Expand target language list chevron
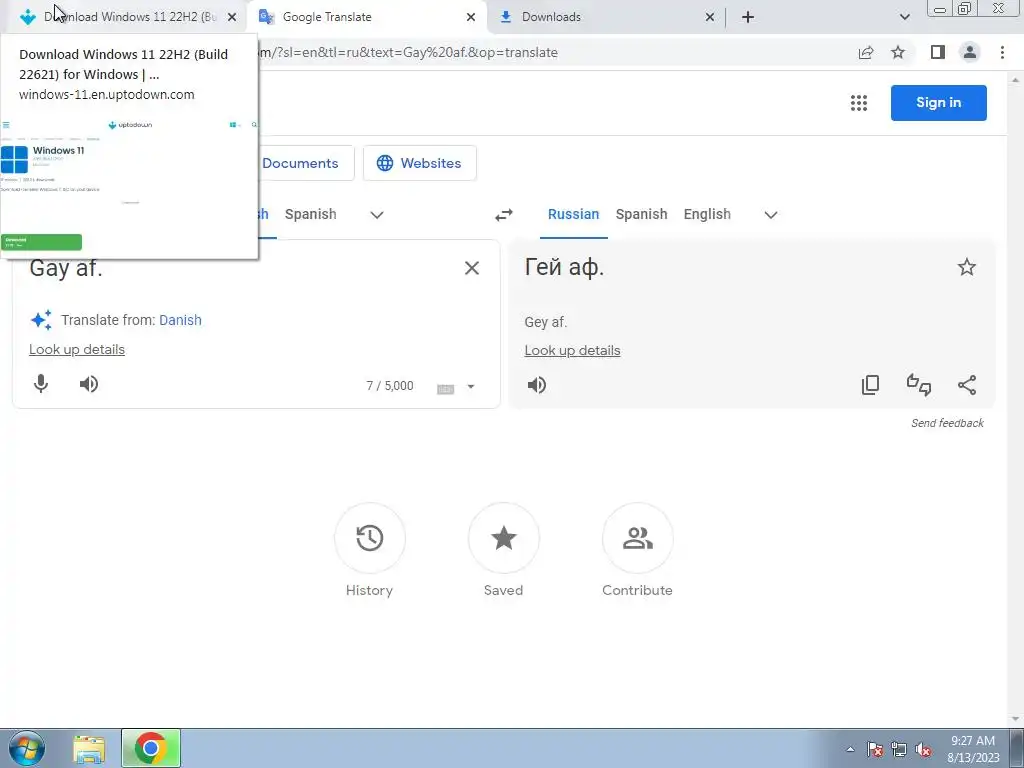This screenshot has width=1024, height=768. [x=771, y=215]
